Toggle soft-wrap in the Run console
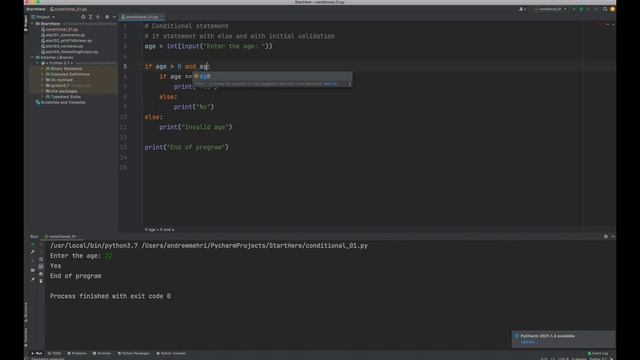The height and width of the screenshot is (360, 640). (40, 259)
